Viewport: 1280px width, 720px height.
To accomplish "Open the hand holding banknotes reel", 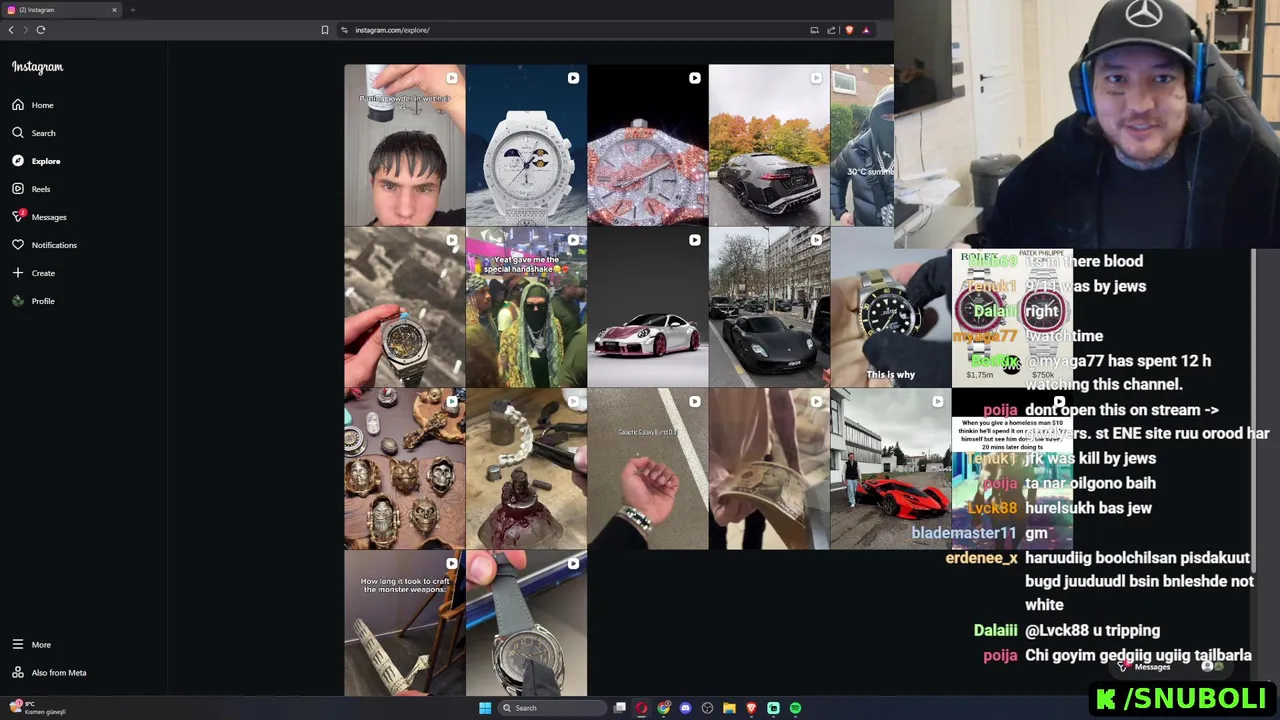I will tap(769, 469).
